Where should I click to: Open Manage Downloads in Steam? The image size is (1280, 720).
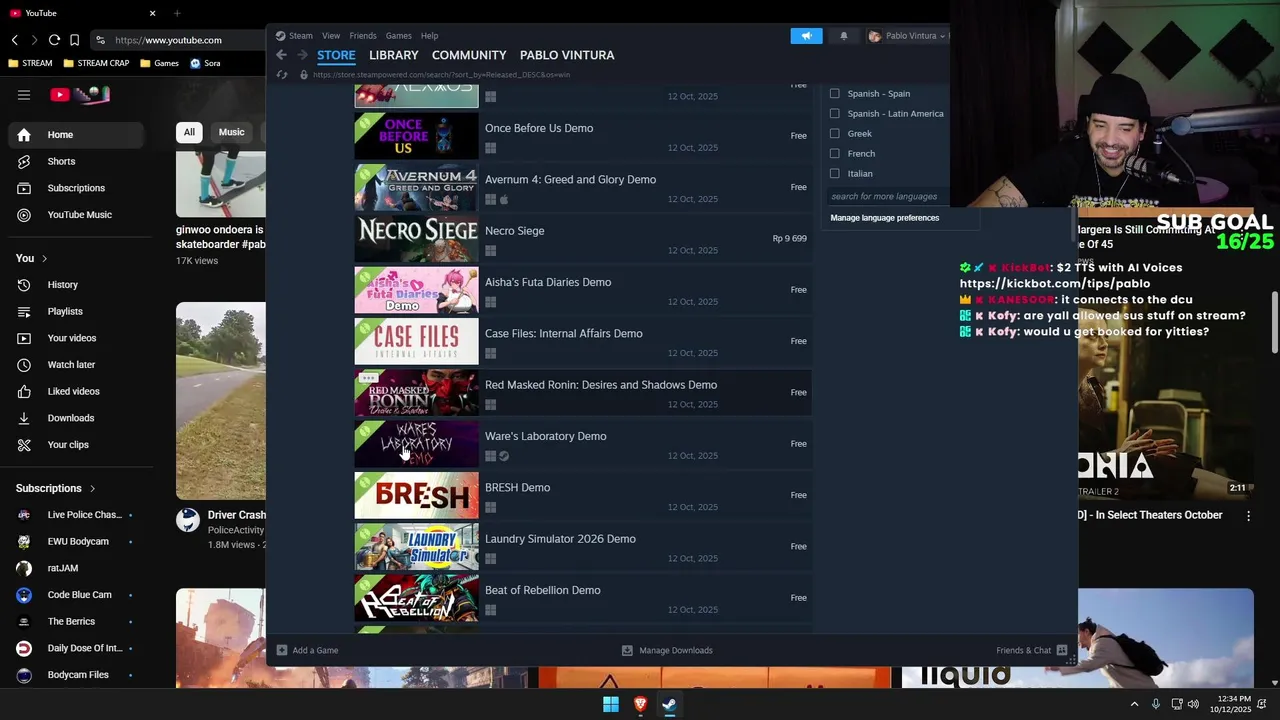pyautogui.click(x=667, y=650)
